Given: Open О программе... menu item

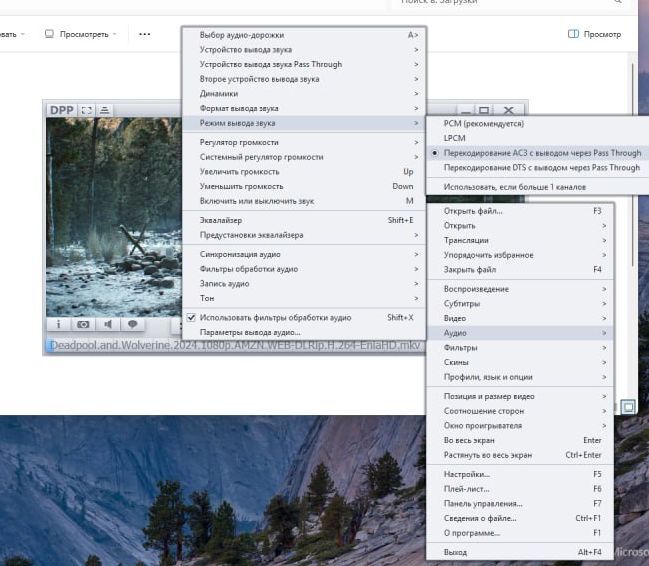Looking at the screenshot, I should tap(520, 533).
